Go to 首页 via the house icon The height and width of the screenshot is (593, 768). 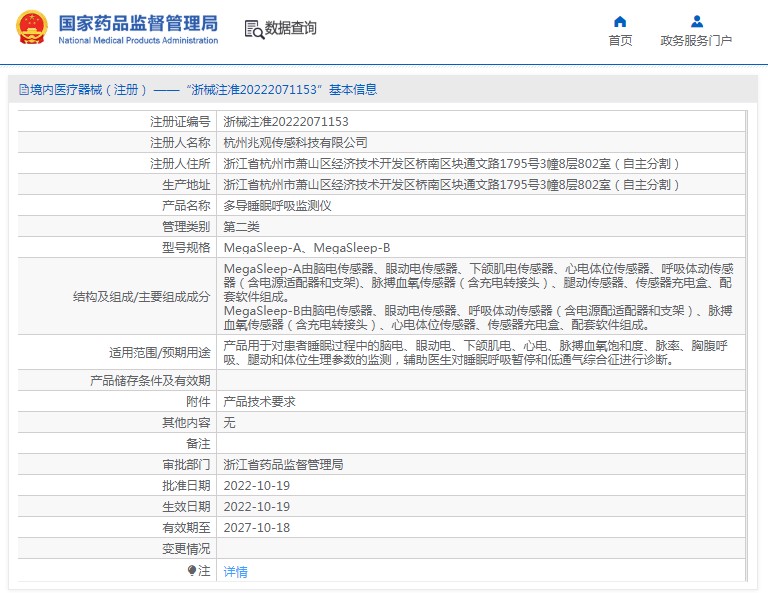click(620, 21)
